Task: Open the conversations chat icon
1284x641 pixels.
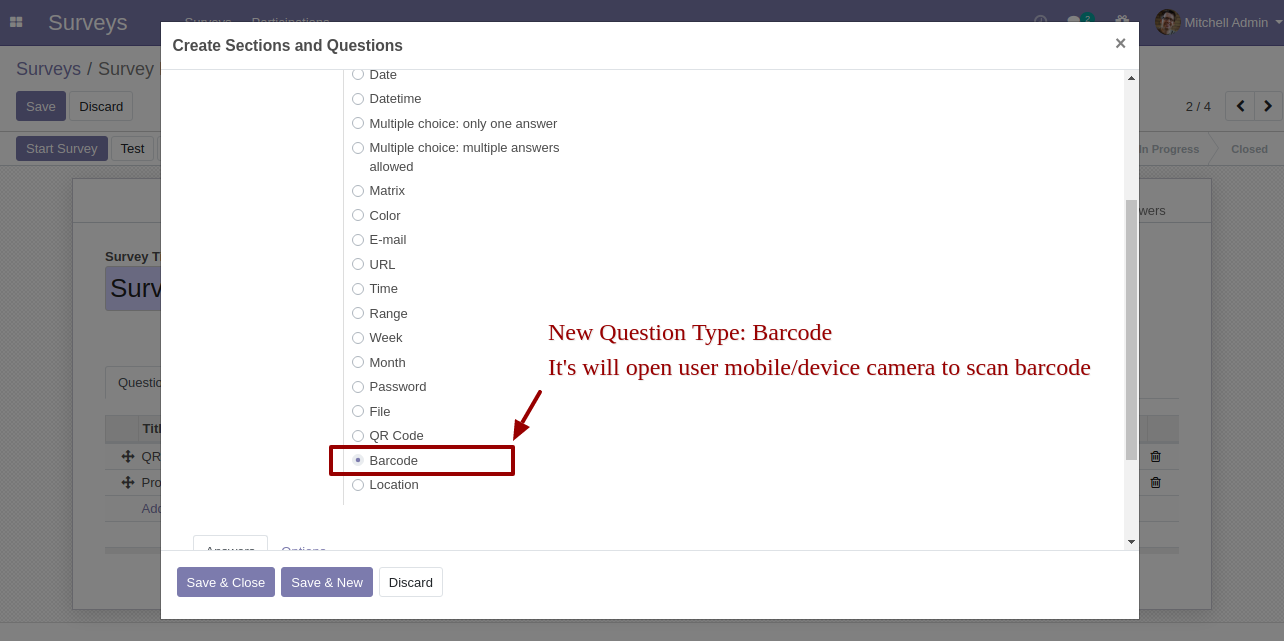Action: coord(1074,22)
